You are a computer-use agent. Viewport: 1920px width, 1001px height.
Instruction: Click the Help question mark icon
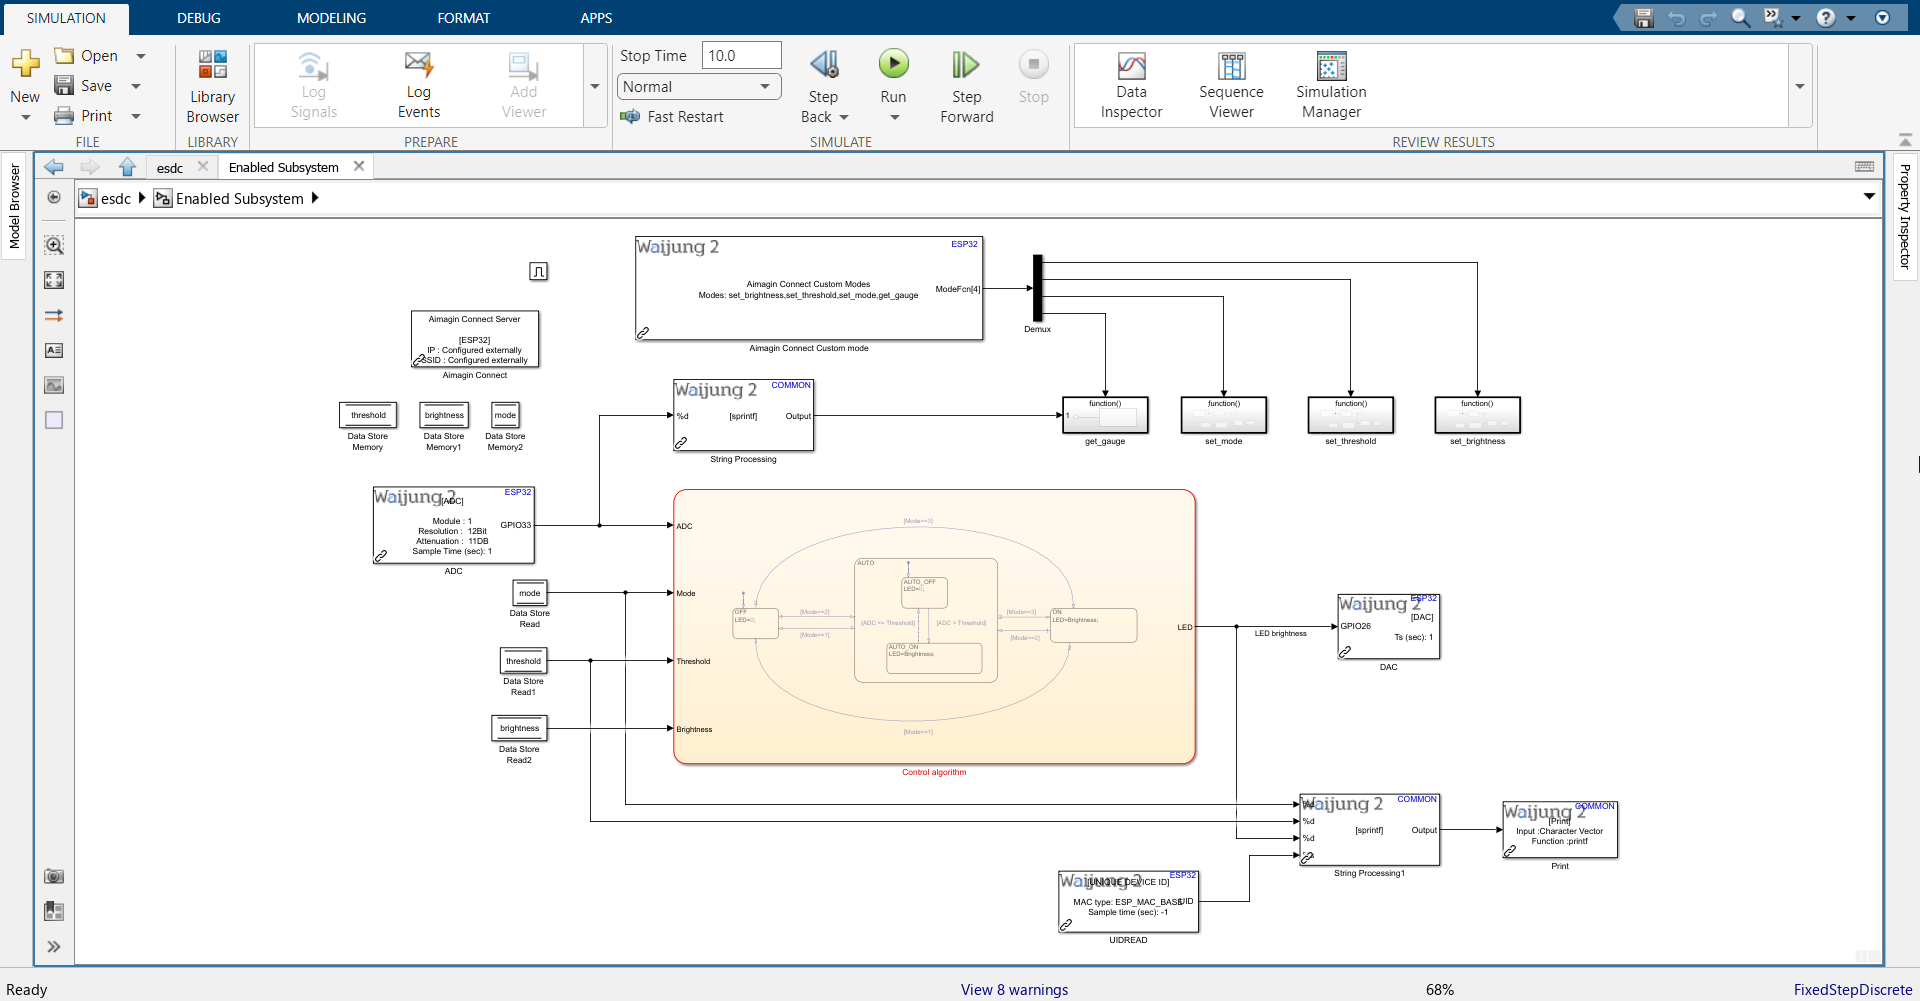click(1826, 18)
